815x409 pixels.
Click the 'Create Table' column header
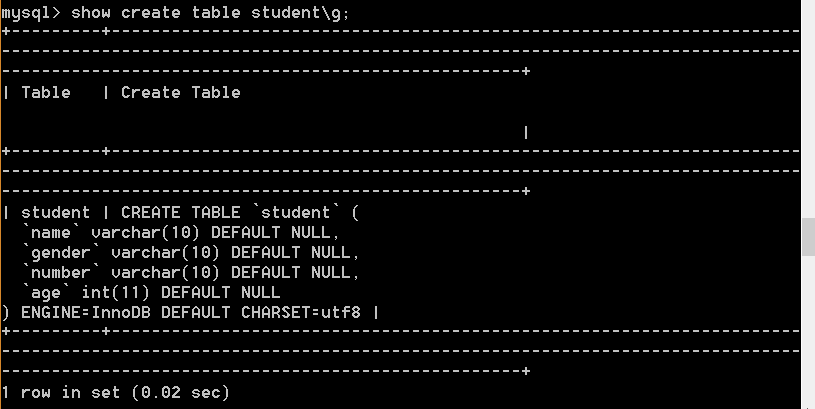pyautogui.click(x=180, y=93)
